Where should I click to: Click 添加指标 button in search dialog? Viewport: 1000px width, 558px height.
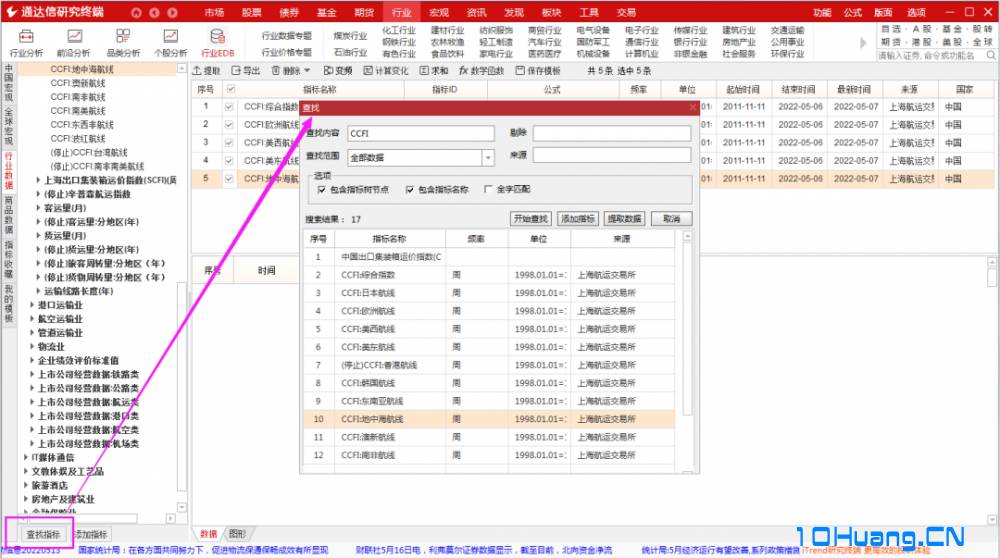[578, 219]
